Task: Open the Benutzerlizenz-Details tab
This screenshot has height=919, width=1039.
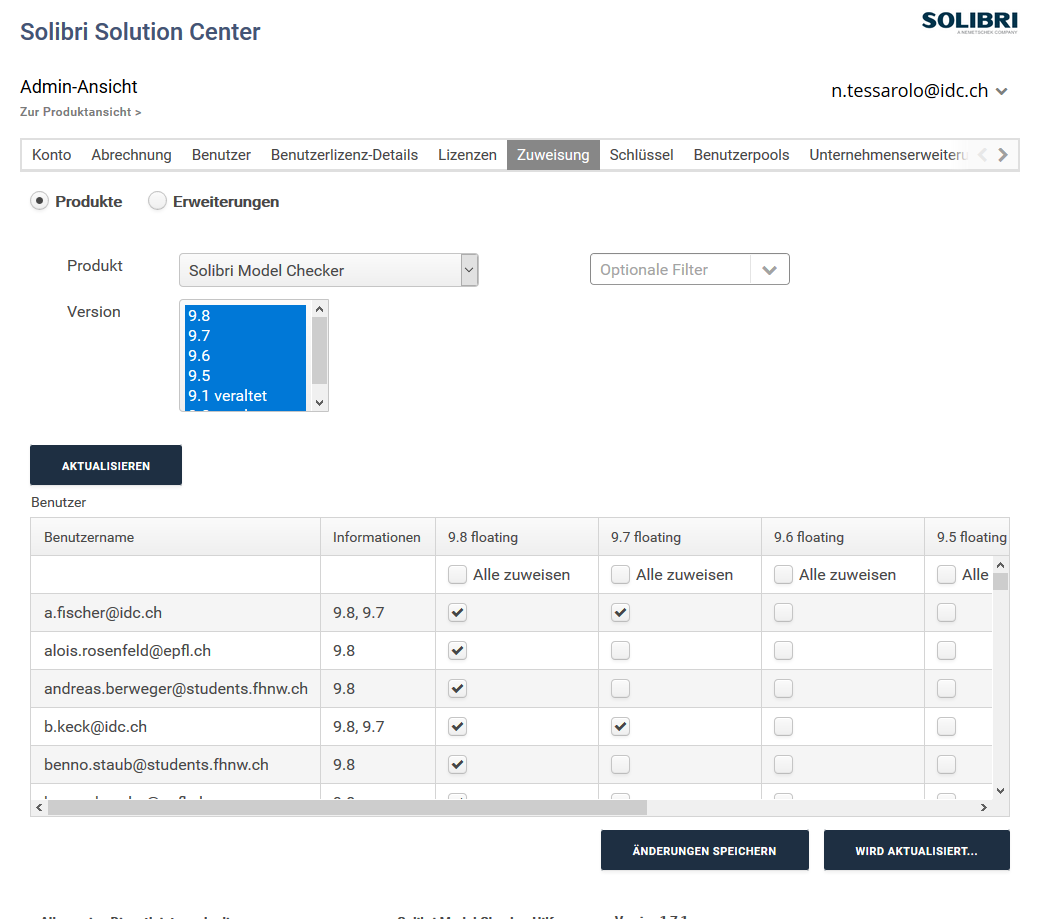Action: 345,155
